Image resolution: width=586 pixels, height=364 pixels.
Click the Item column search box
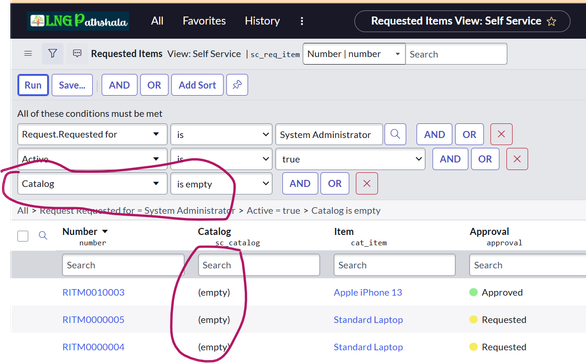(x=394, y=265)
